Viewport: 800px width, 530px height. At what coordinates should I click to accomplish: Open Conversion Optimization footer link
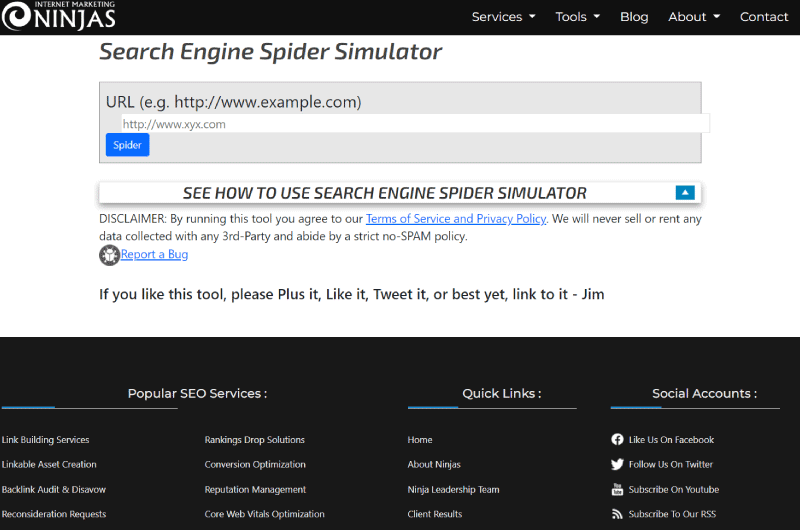pyautogui.click(x=255, y=464)
